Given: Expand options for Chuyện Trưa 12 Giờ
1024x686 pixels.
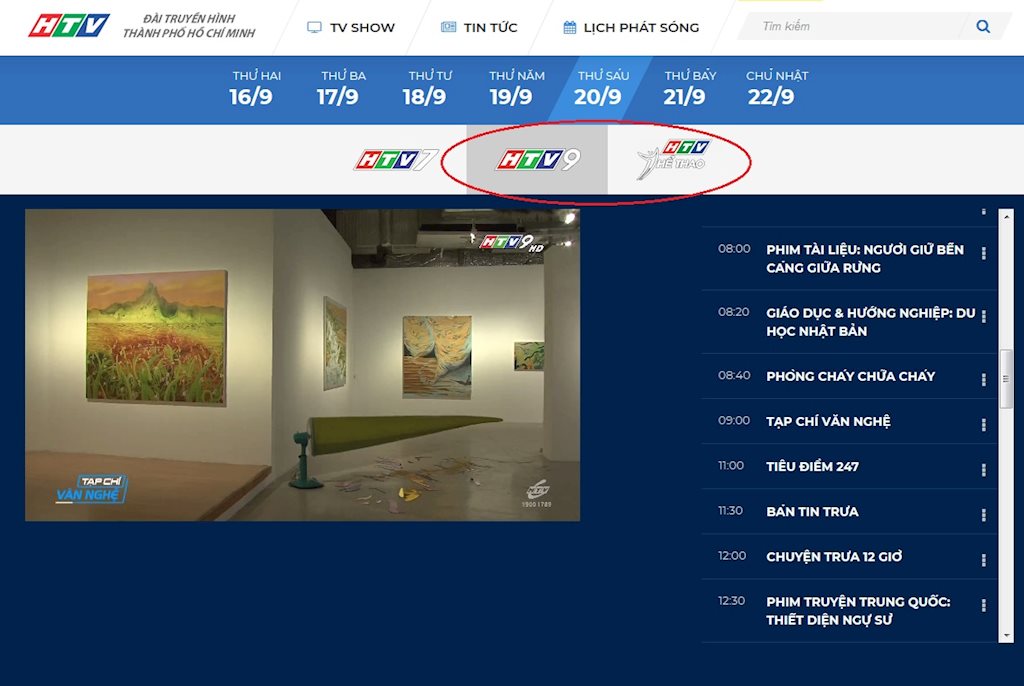Looking at the screenshot, I should coord(984,559).
